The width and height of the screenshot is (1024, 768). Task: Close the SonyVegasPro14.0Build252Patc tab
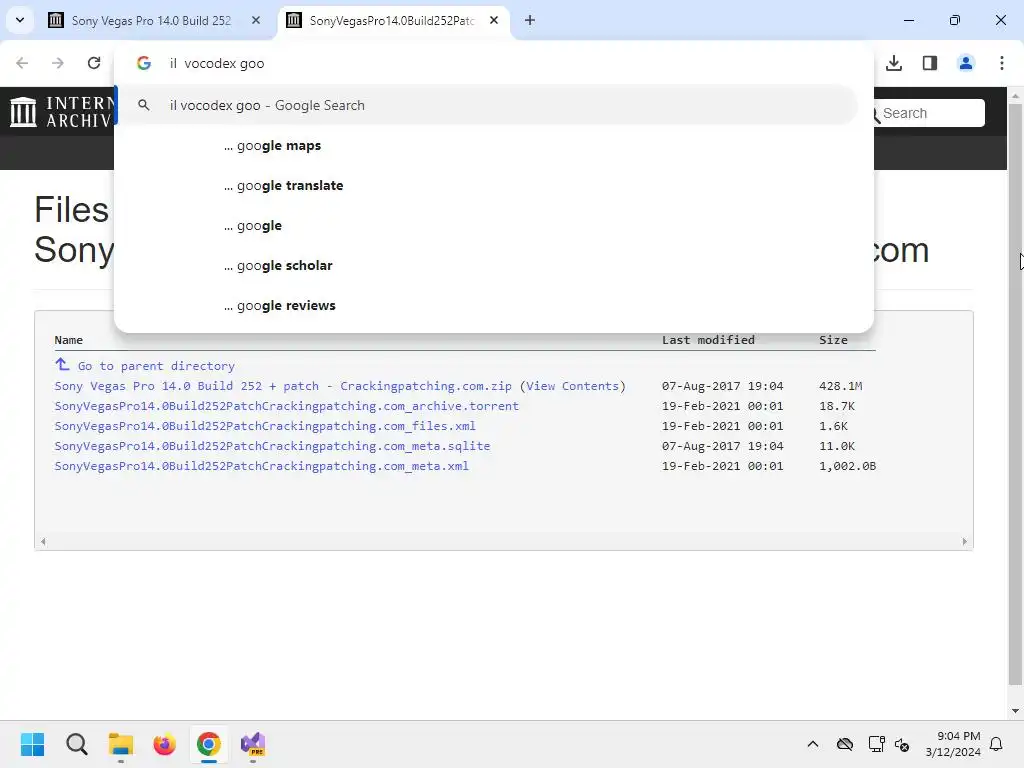494,20
